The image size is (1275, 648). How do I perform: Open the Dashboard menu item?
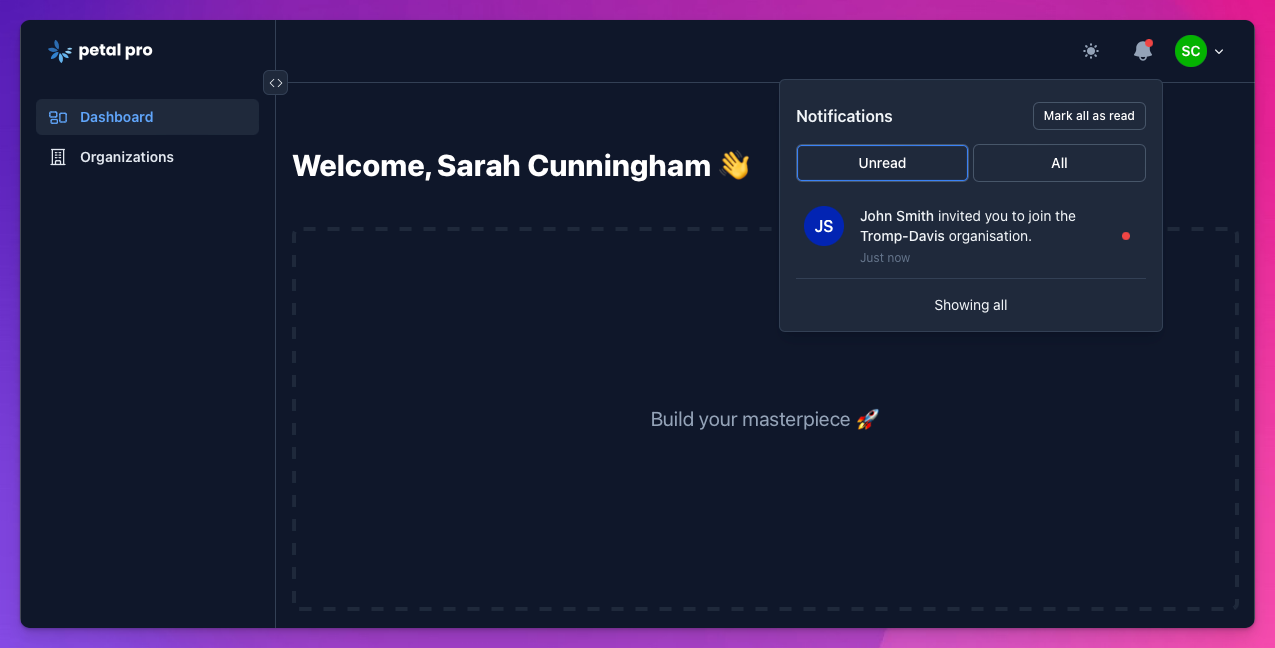pos(117,117)
